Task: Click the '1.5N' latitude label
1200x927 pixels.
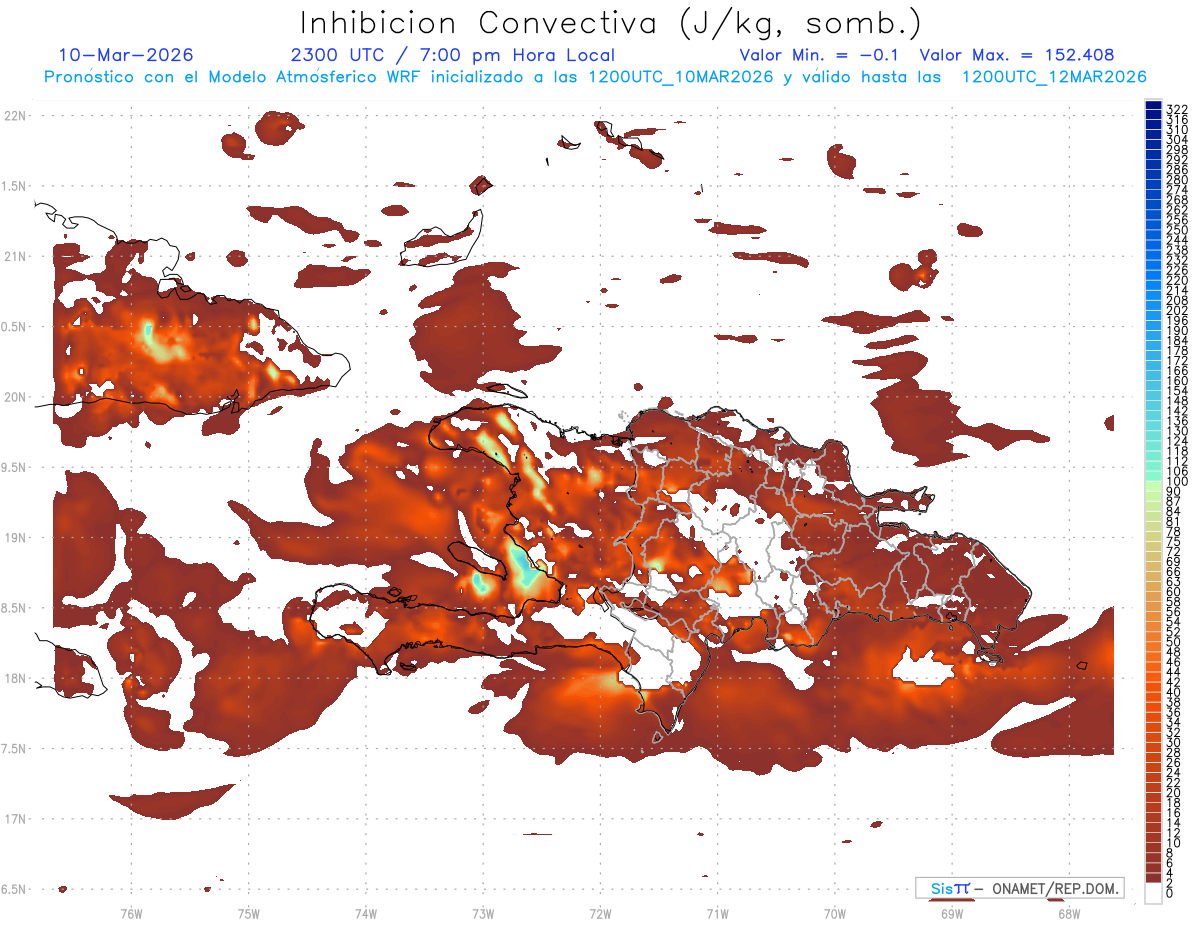Action: 15,186
